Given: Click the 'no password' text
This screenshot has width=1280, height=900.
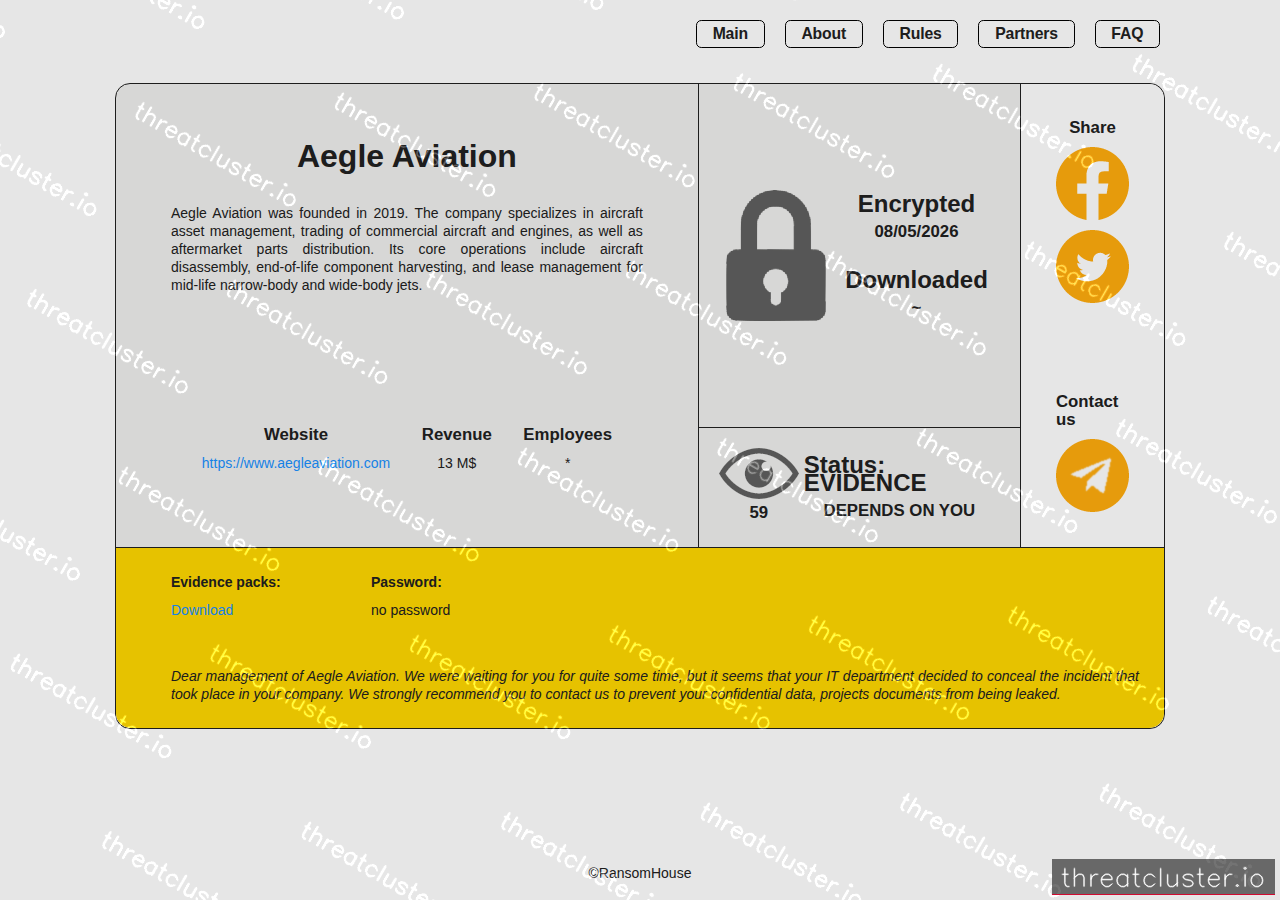Looking at the screenshot, I should click(411, 610).
